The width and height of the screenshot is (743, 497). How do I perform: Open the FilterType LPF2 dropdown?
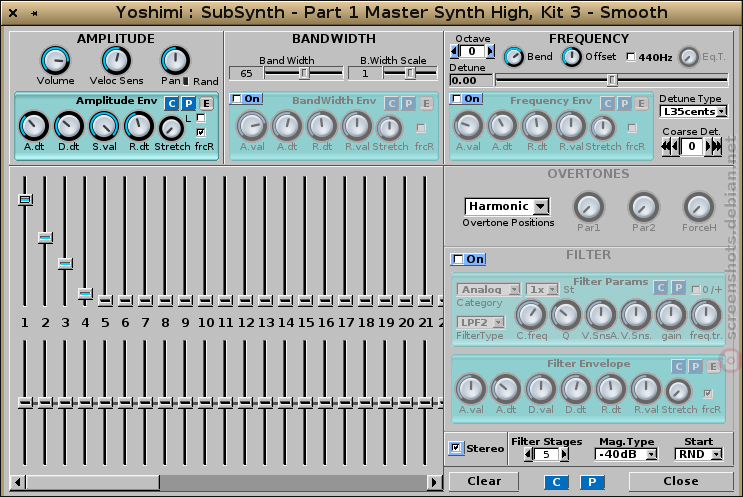pyautogui.click(x=481, y=322)
